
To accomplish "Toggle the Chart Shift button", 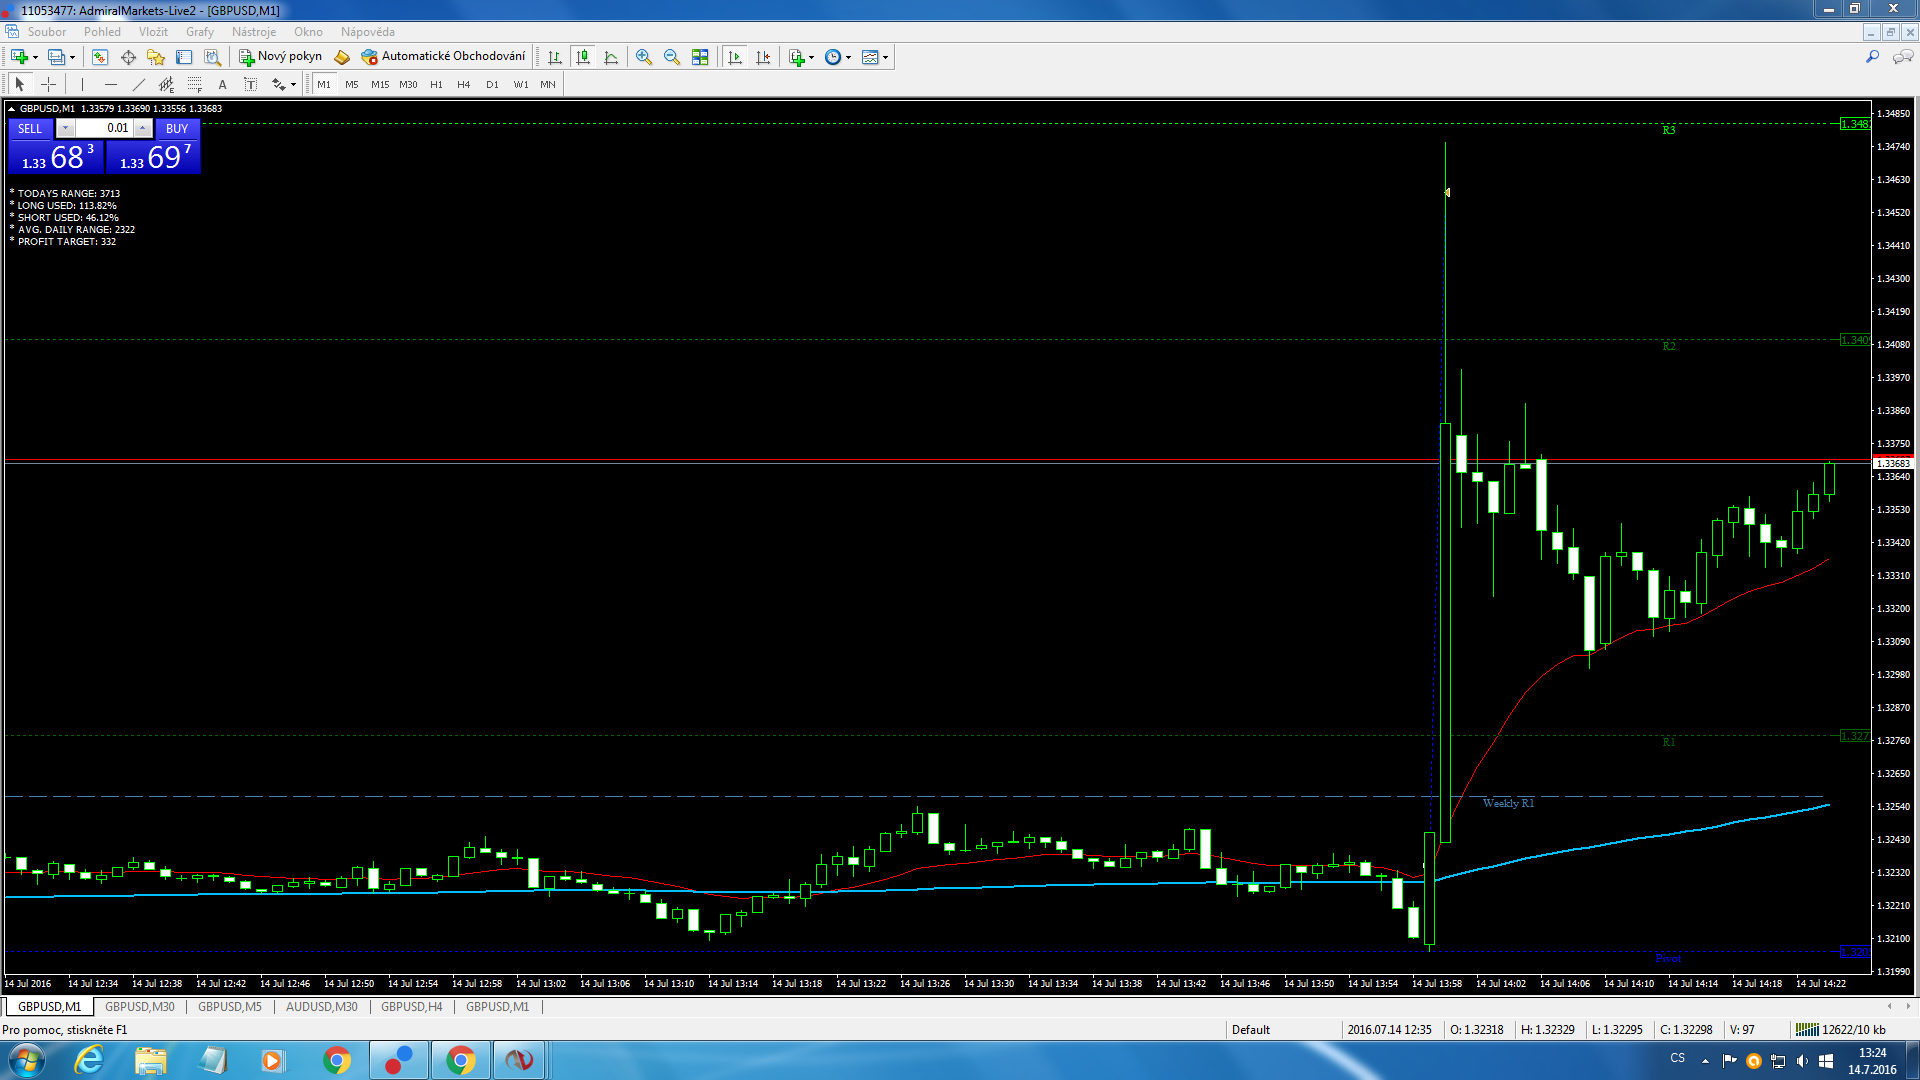I will [x=763, y=57].
